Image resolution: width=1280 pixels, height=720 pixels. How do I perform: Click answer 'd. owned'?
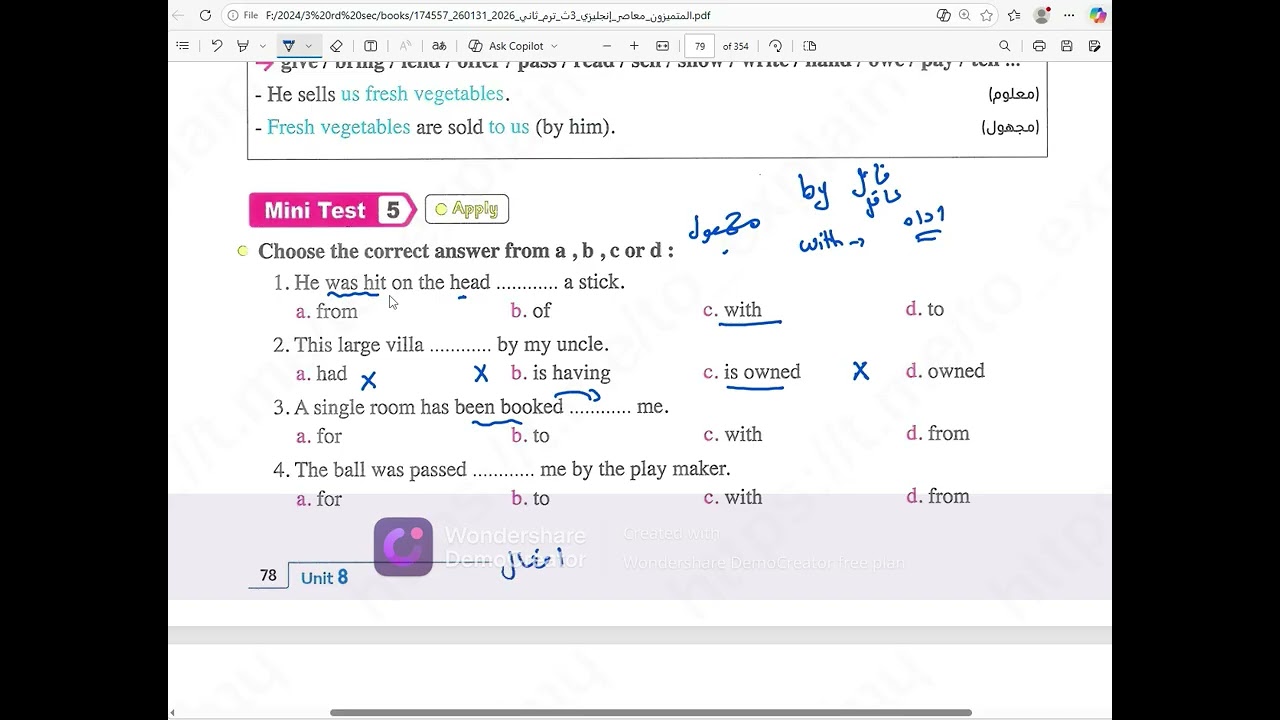pos(945,371)
